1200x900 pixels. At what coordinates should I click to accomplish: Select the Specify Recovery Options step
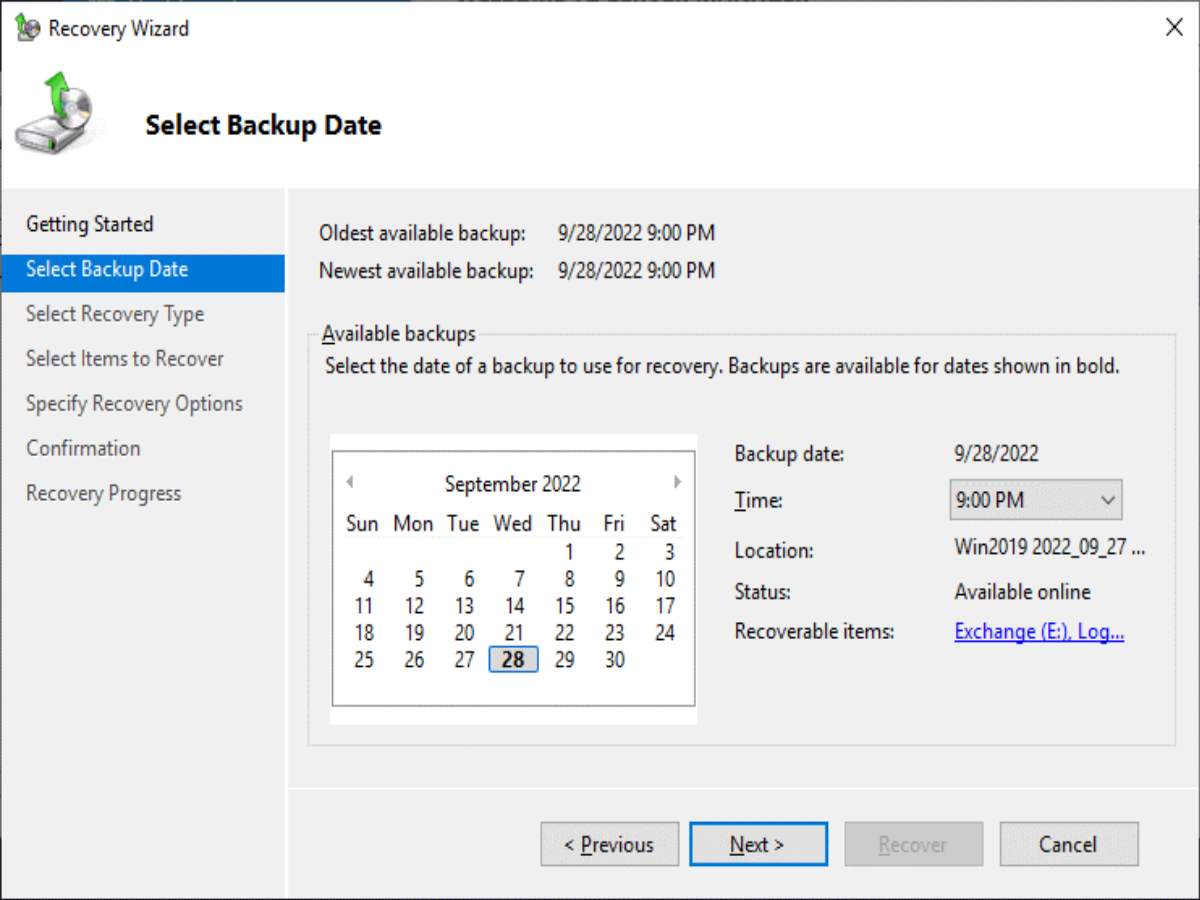134,403
